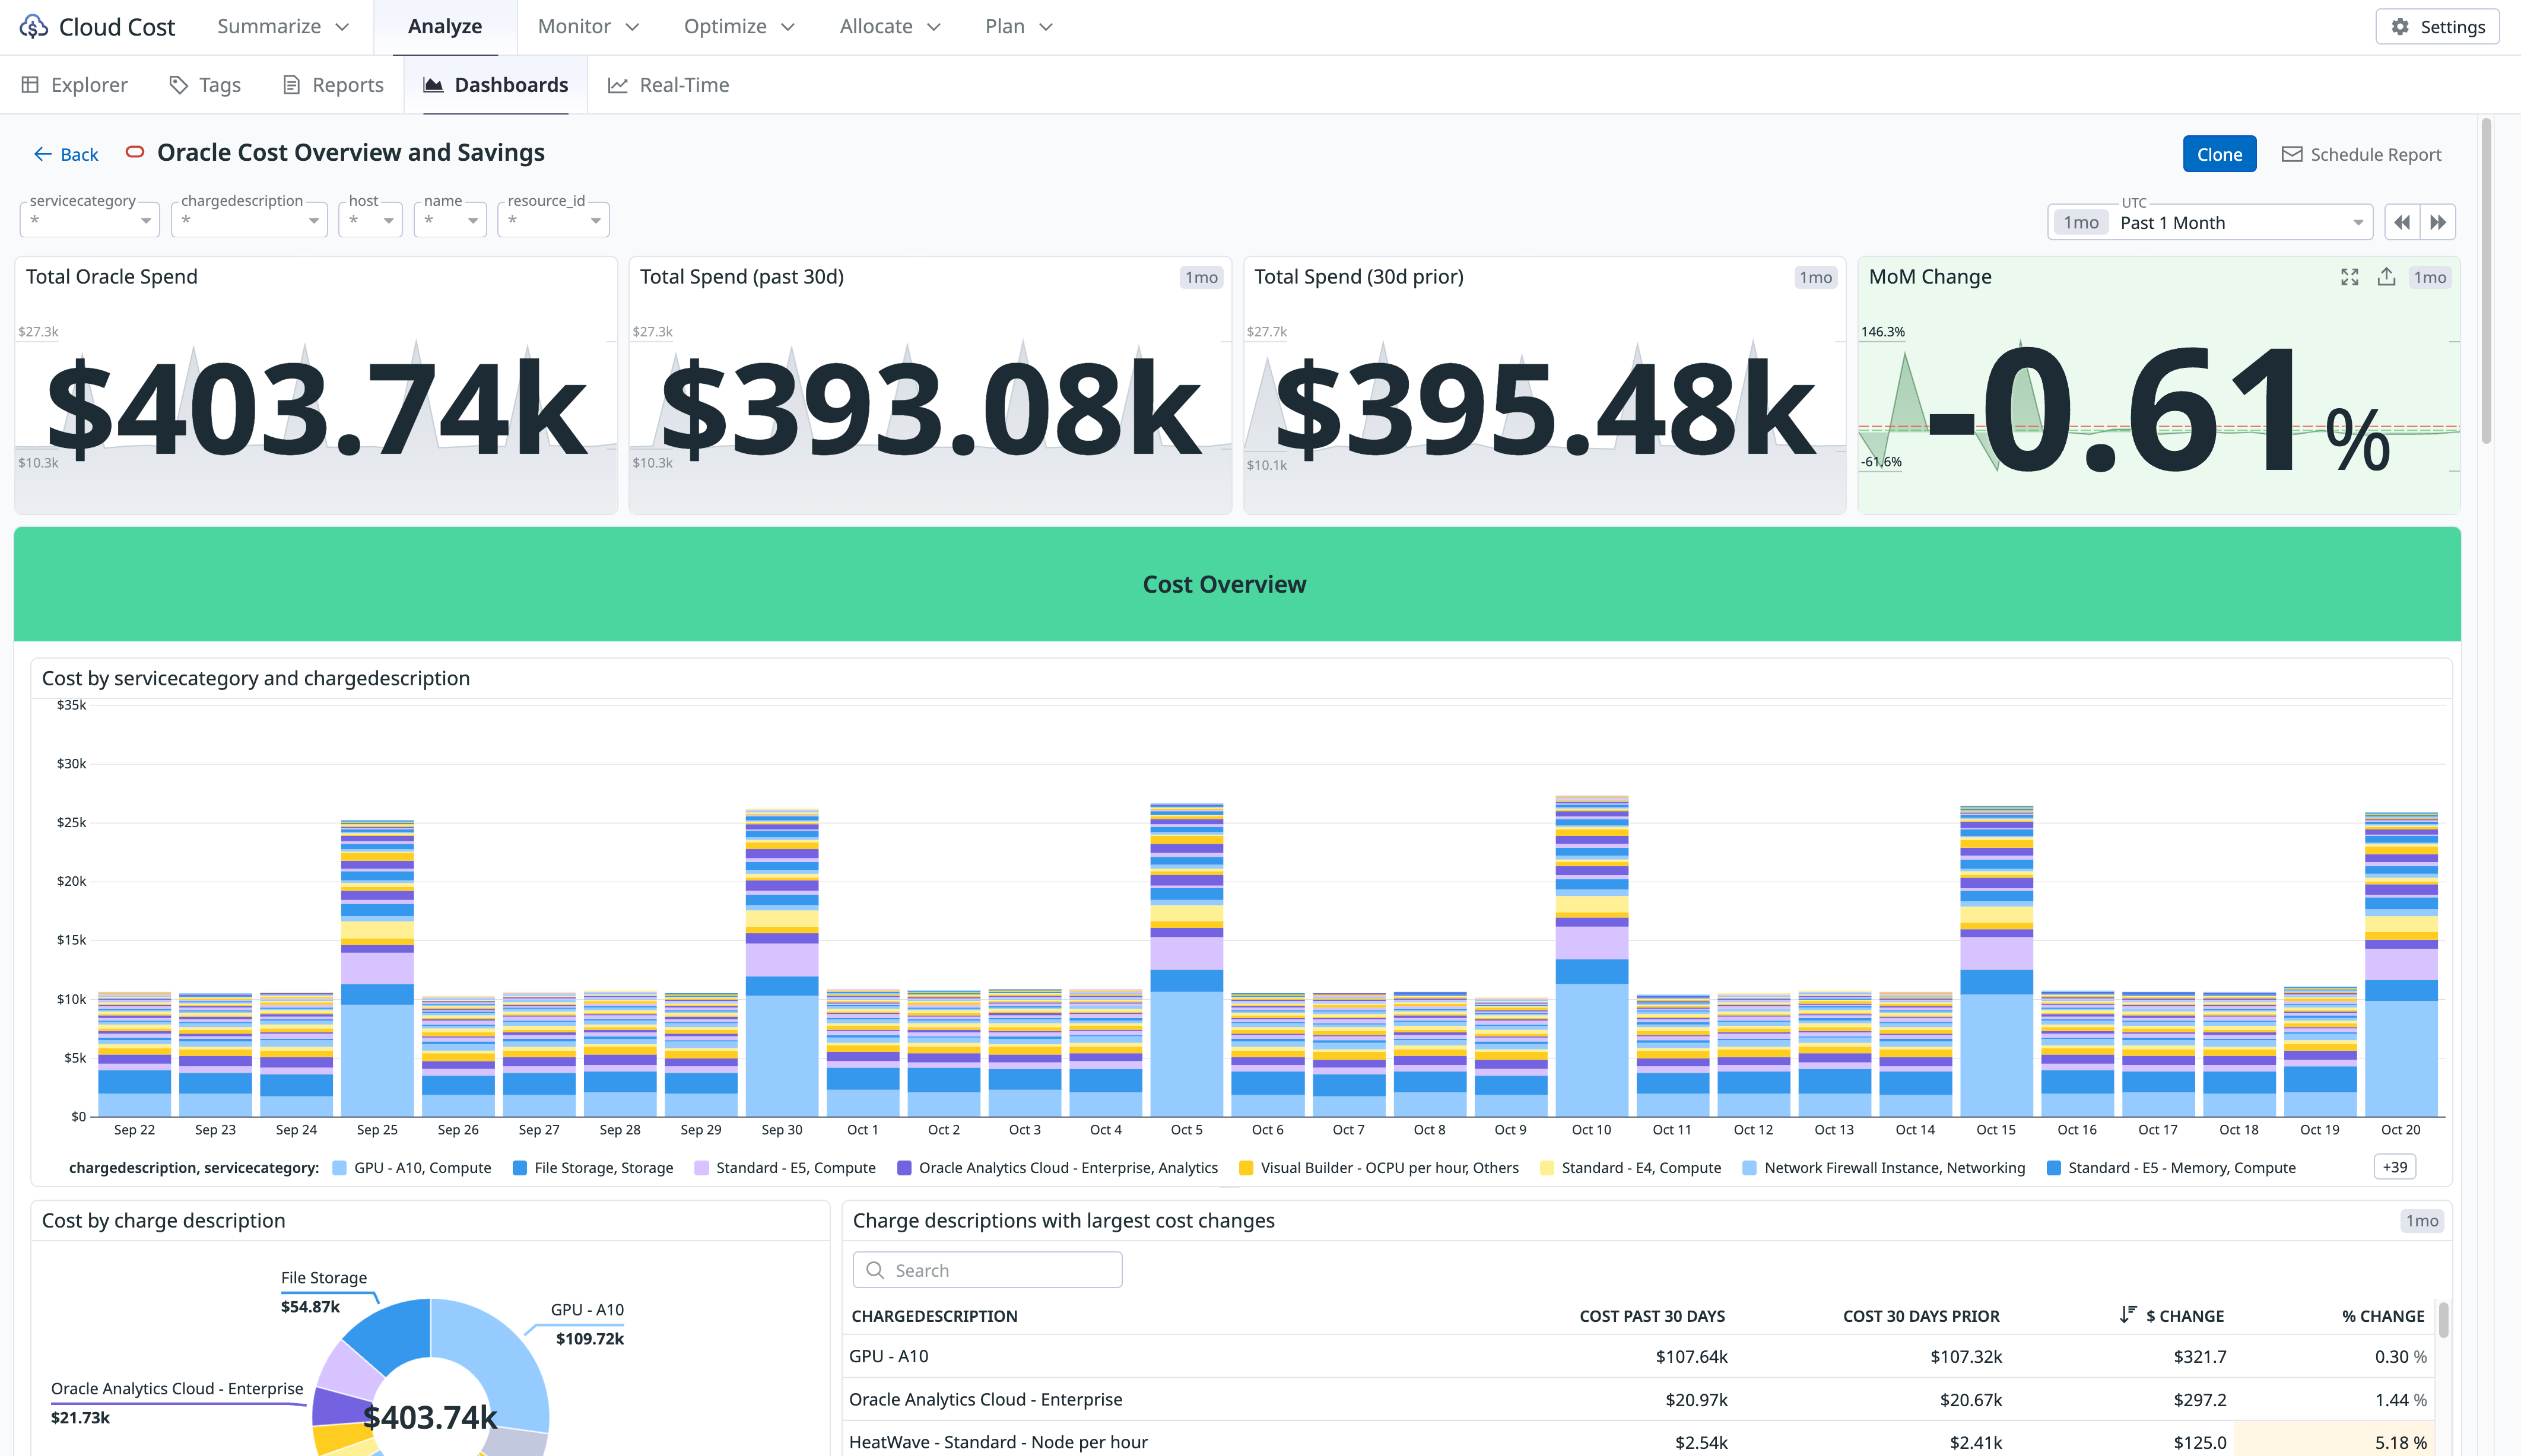The height and width of the screenshot is (1456, 2521).
Task: Click the Dashboards chart icon
Action: click(x=433, y=85)
